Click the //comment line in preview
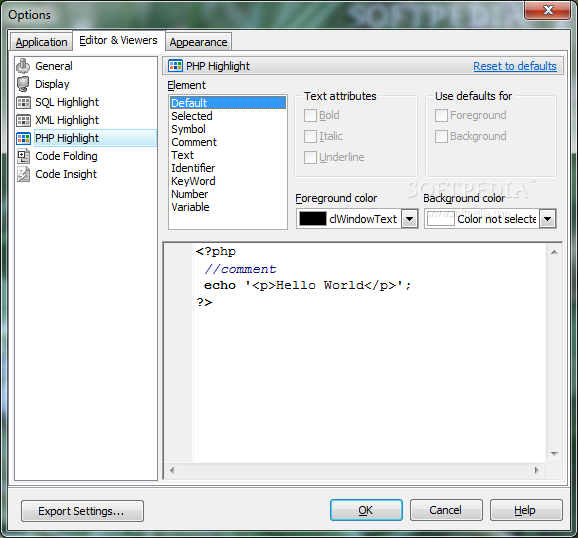578x538 pixels. pyautogui.click(x=240, y=269)
